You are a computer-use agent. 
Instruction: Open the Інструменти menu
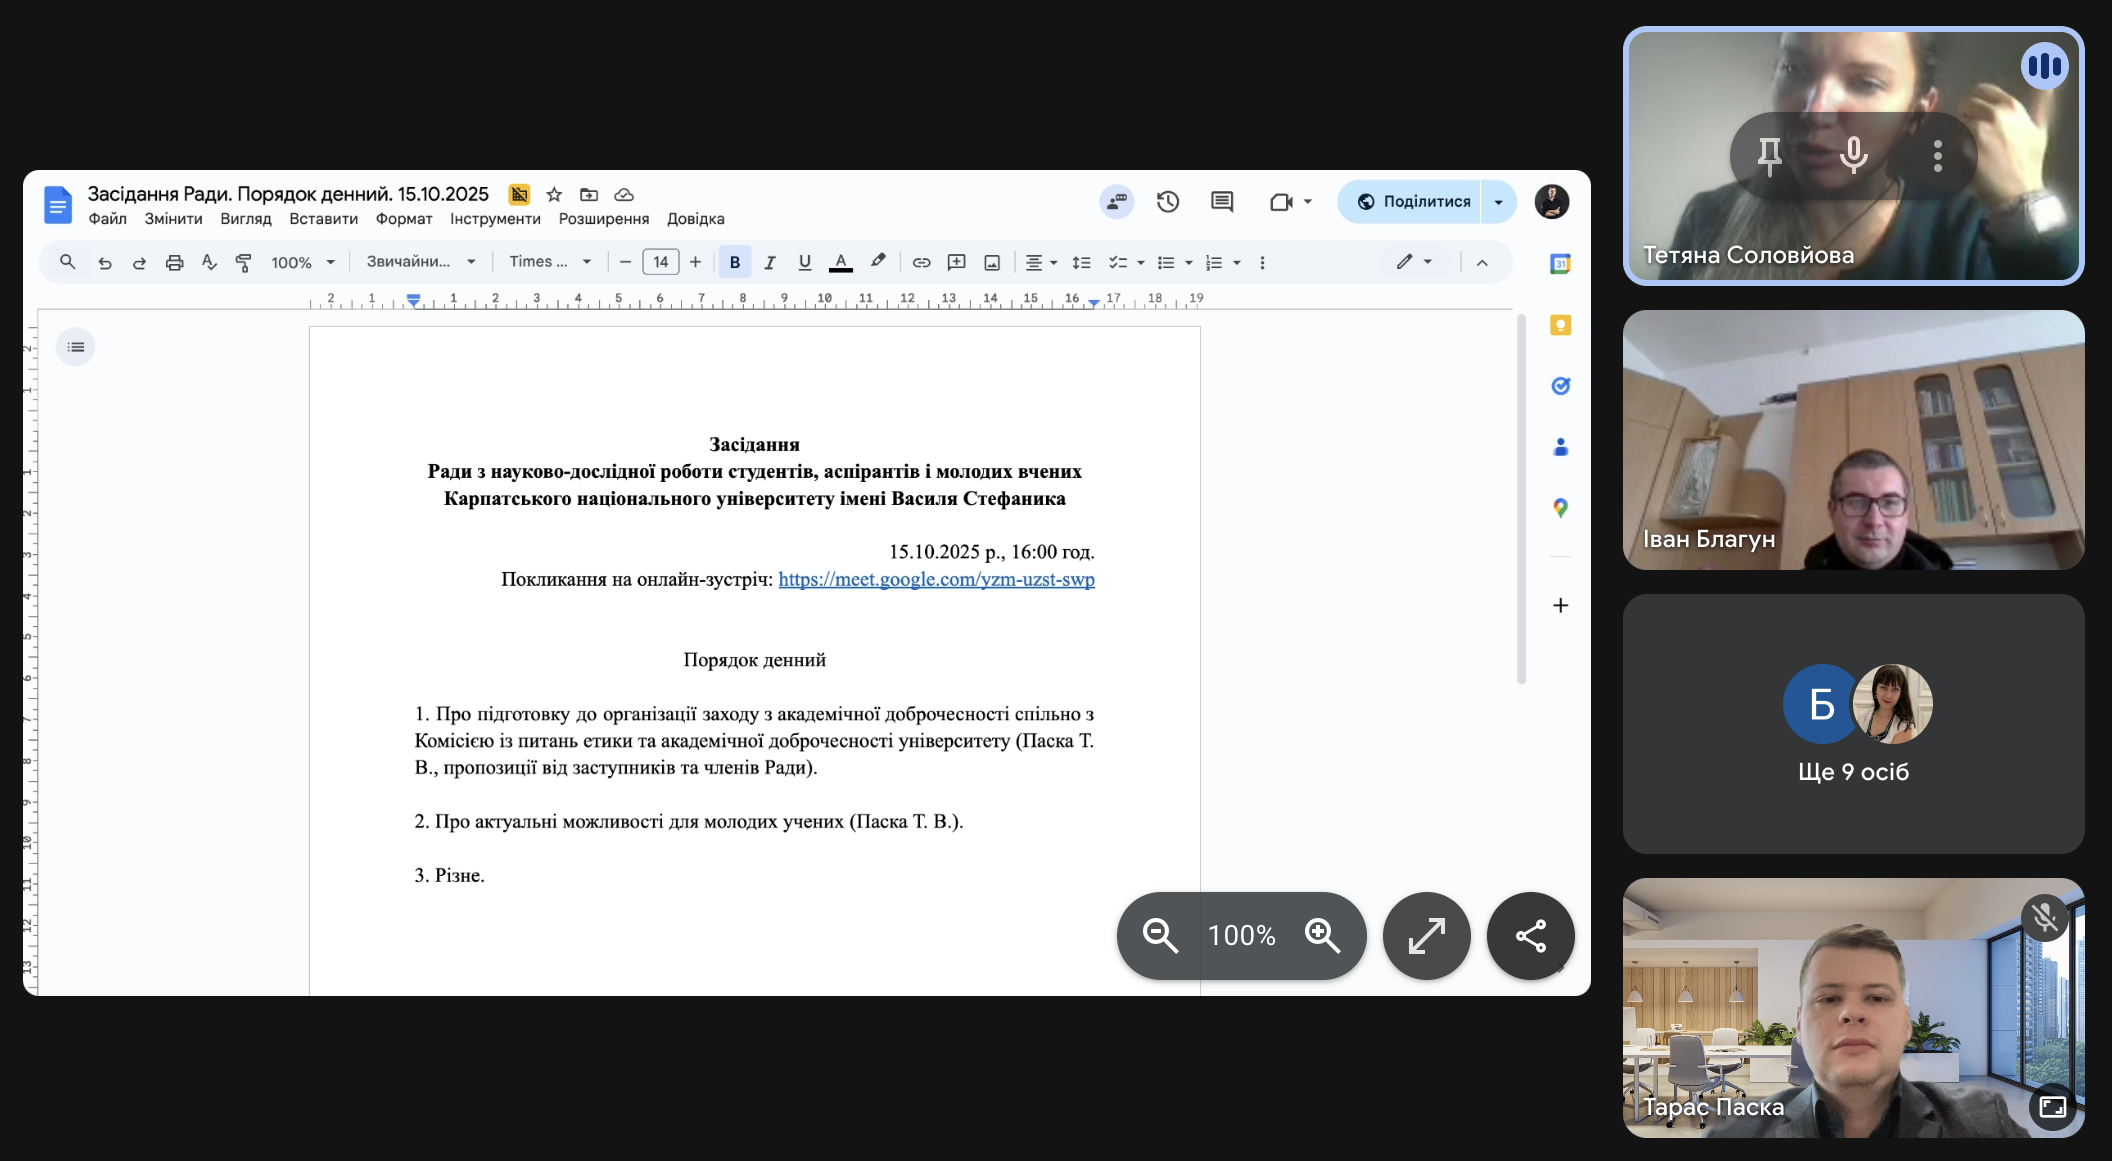495,219
